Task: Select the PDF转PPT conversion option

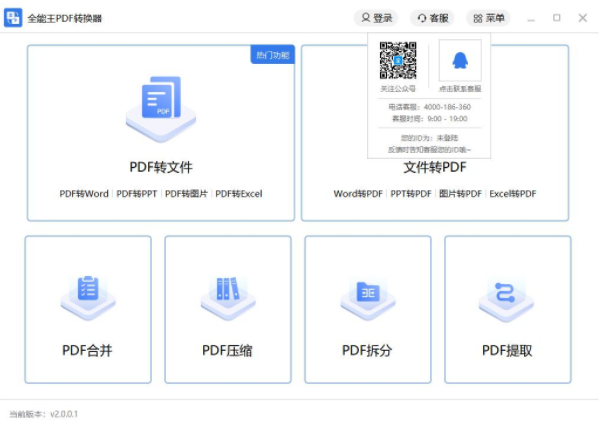Action: [x=137, y=193]
